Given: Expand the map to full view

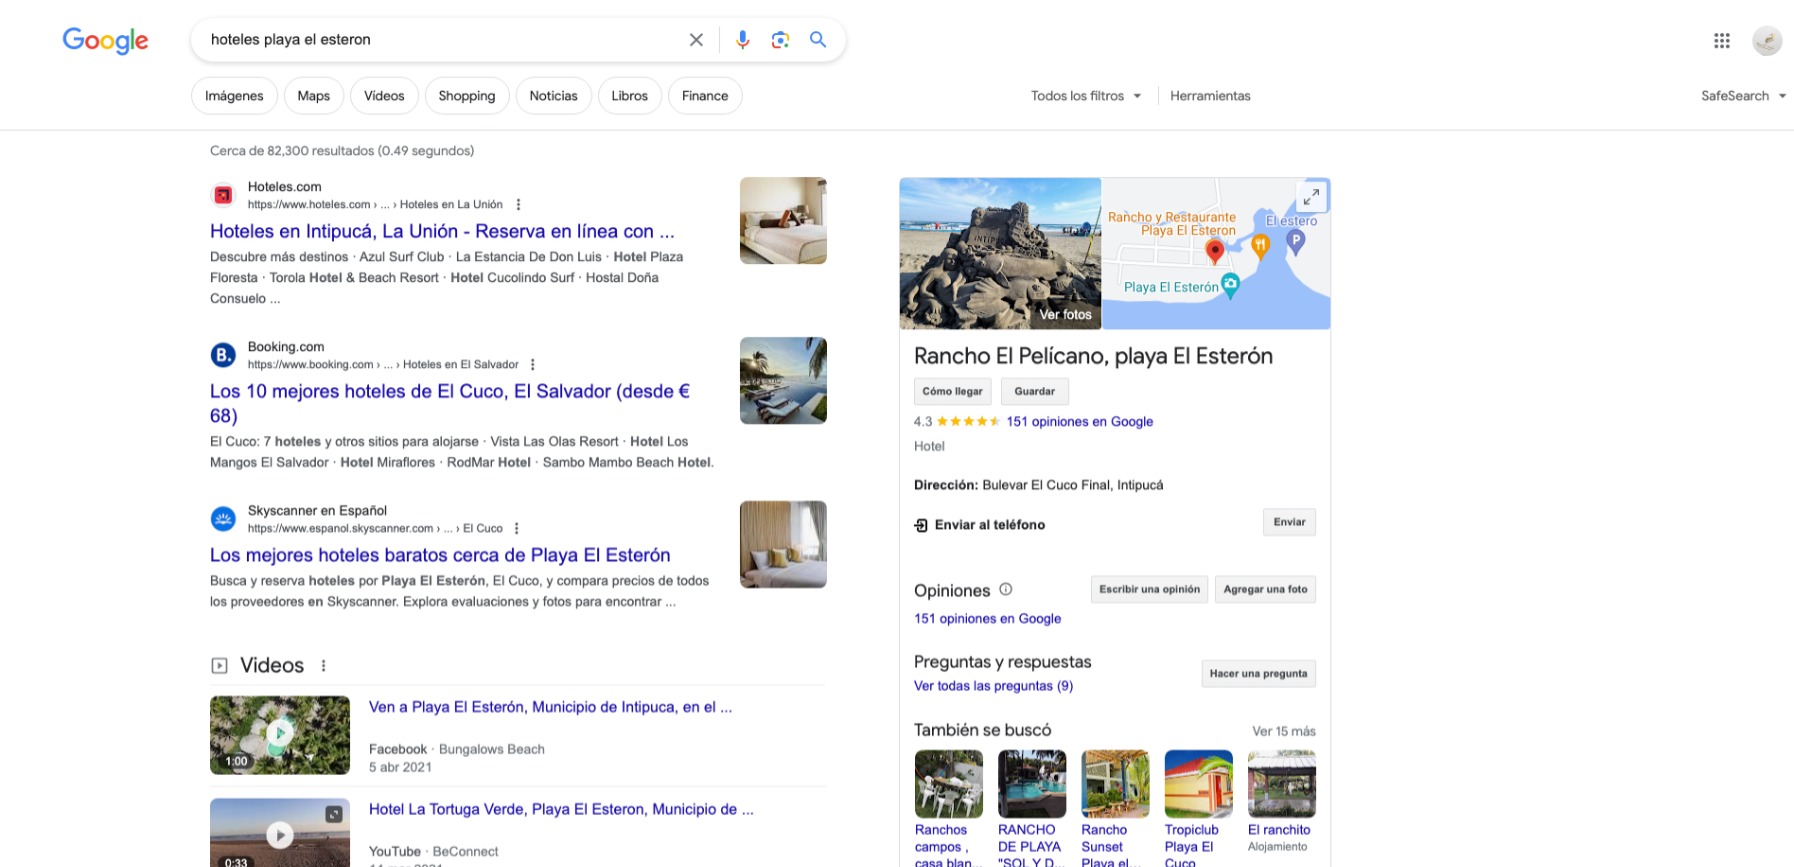Looking at the screenshot, I should pos(1311,197).
